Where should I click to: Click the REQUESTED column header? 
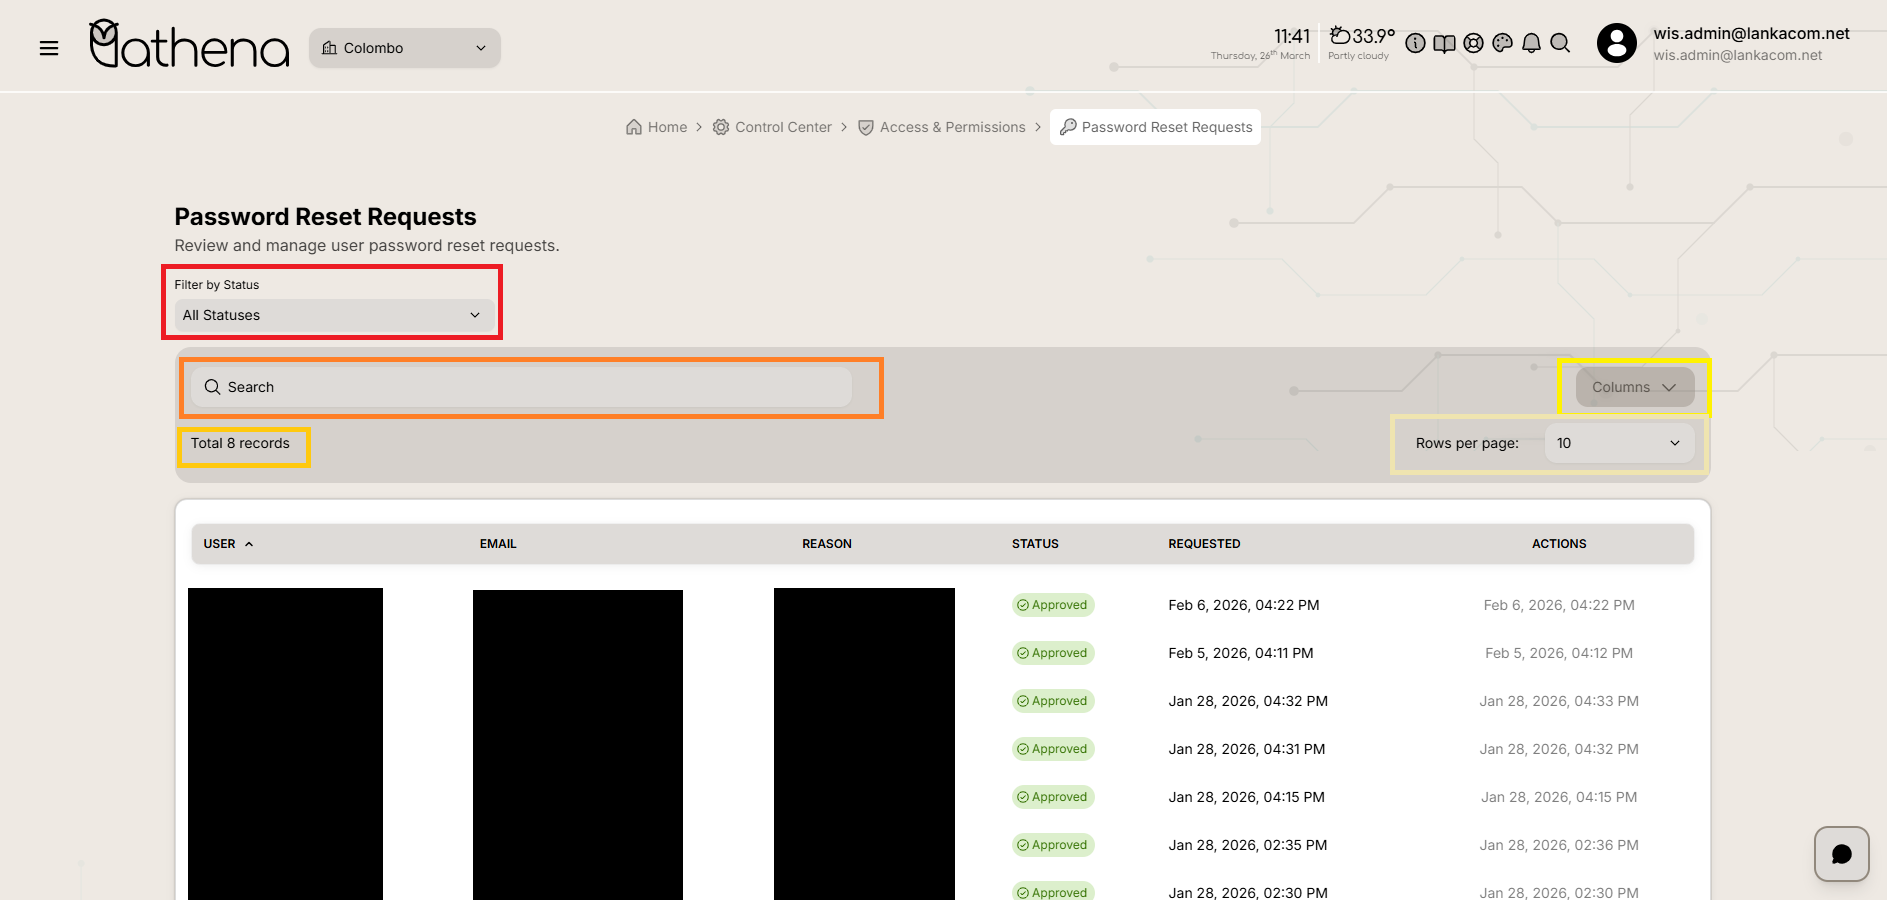(x=1204, y=544)
